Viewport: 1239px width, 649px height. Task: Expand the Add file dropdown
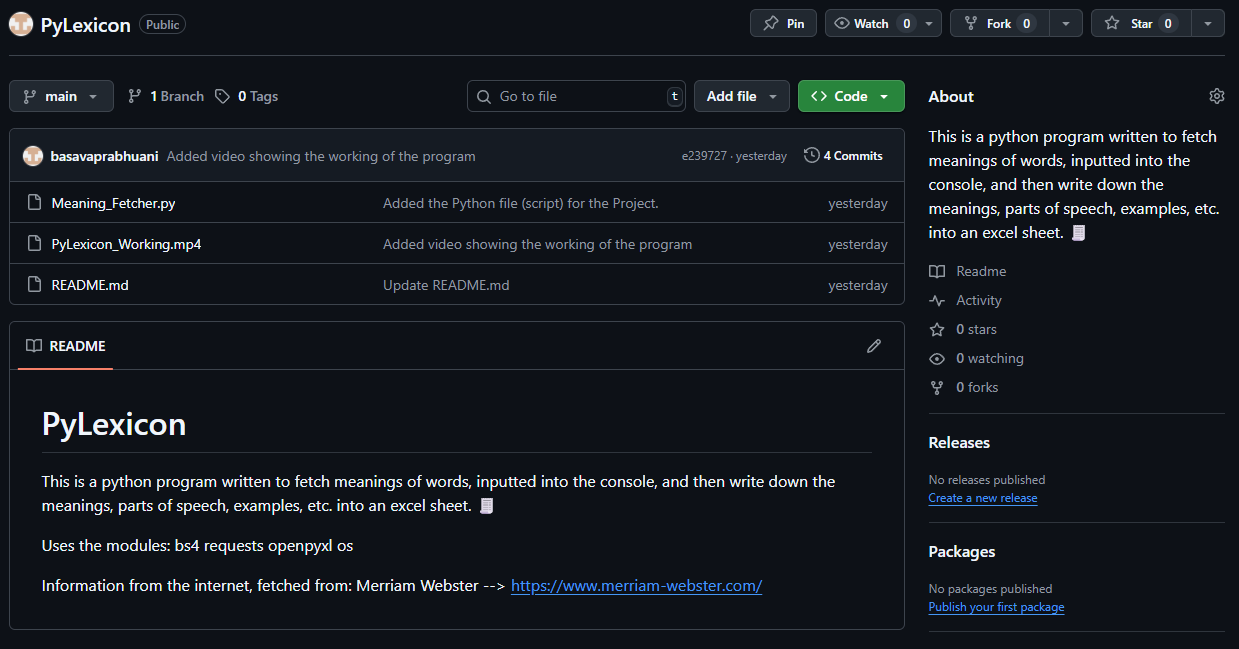[x=741, y=96]
